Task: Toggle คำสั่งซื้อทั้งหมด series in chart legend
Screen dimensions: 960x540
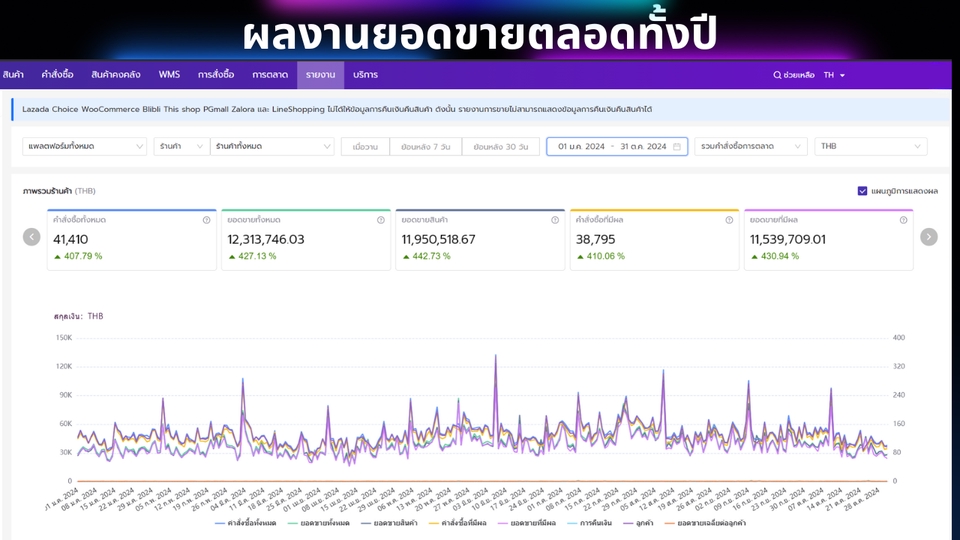Action: 246,523
